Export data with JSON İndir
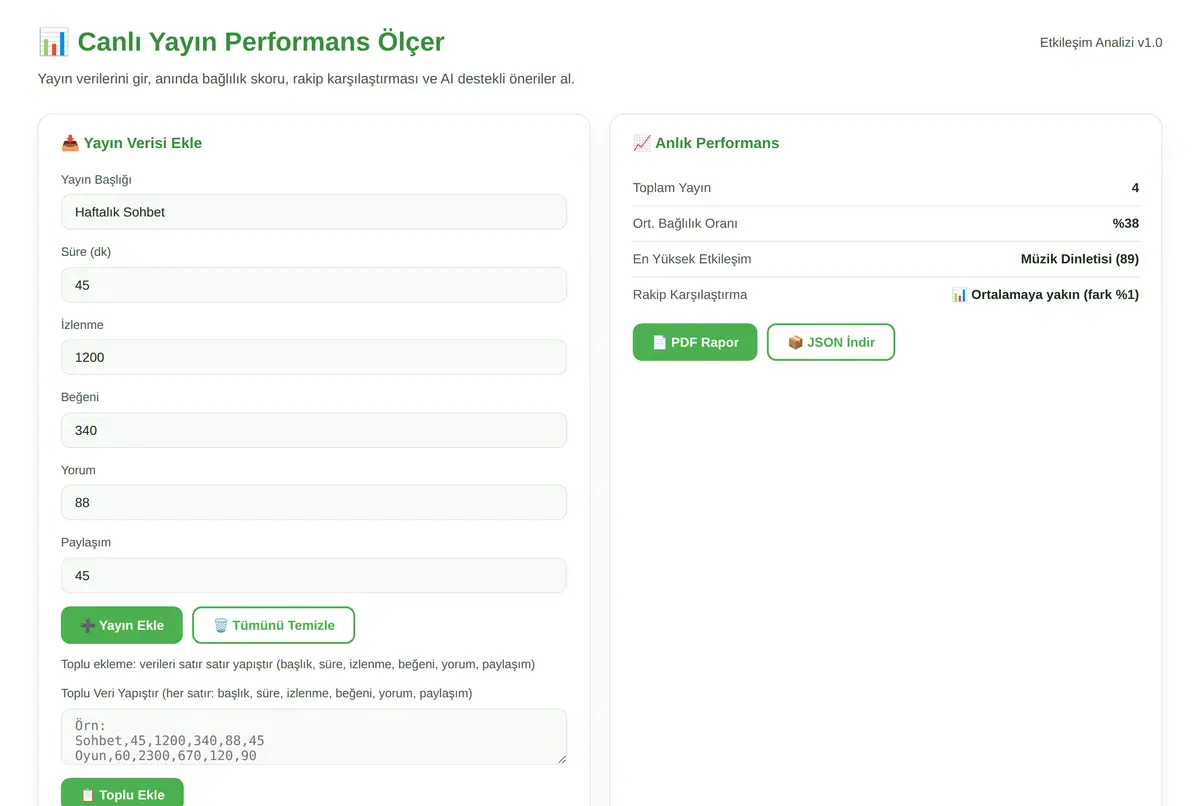1200x806 pixels. 831,342
